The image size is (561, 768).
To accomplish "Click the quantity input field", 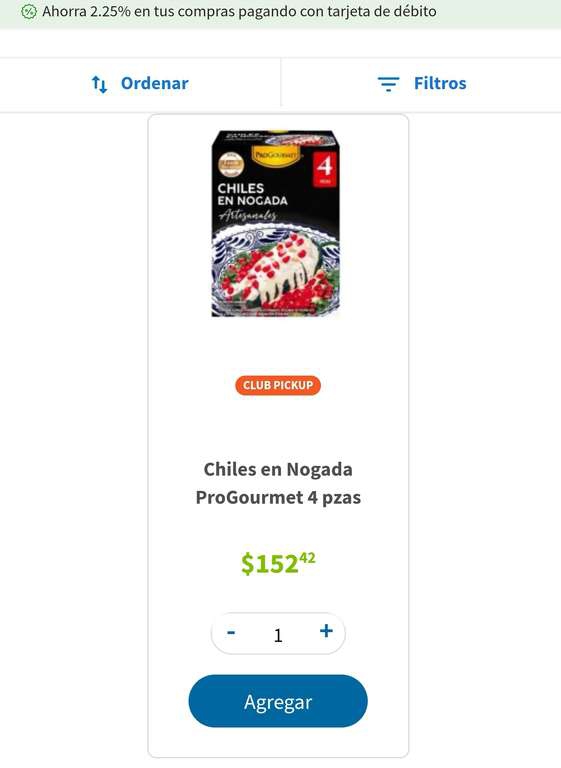I will [278, 635].
